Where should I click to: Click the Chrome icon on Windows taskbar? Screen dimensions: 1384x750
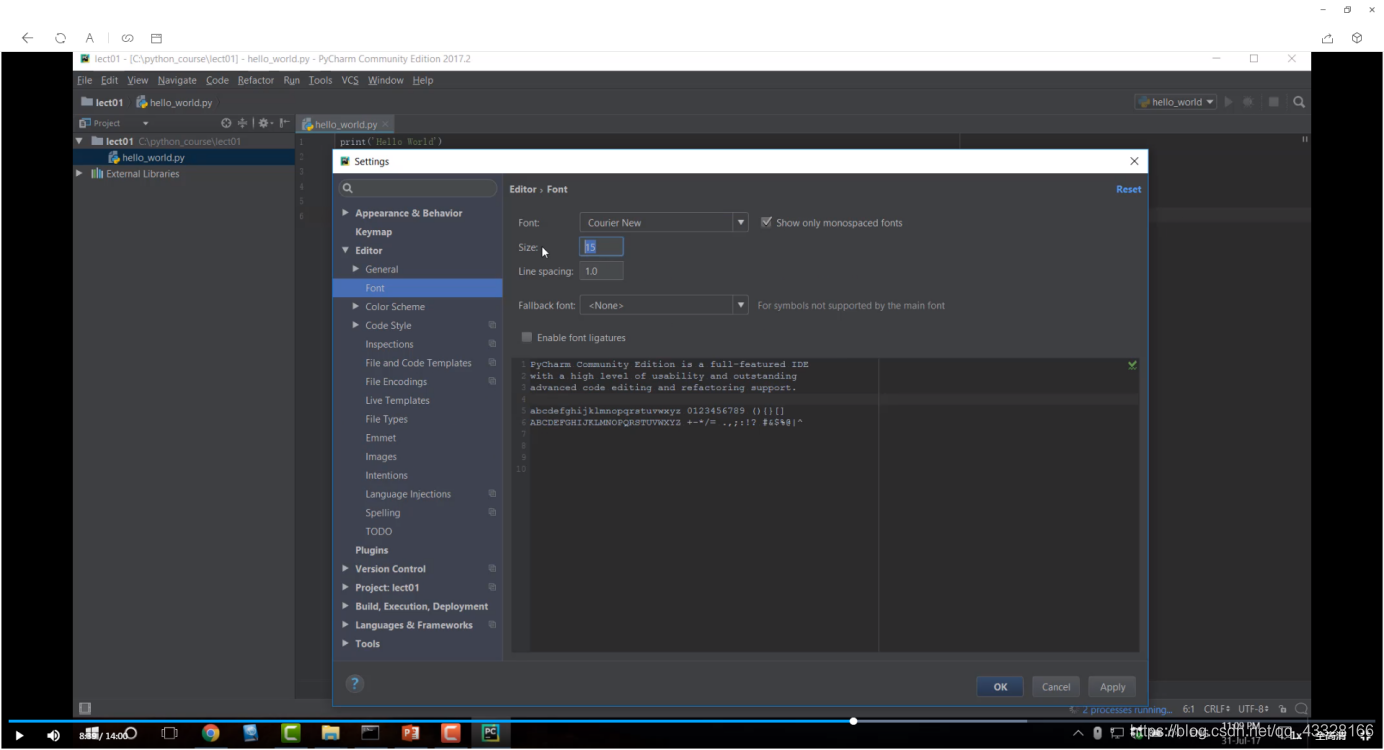pos(210,733)
